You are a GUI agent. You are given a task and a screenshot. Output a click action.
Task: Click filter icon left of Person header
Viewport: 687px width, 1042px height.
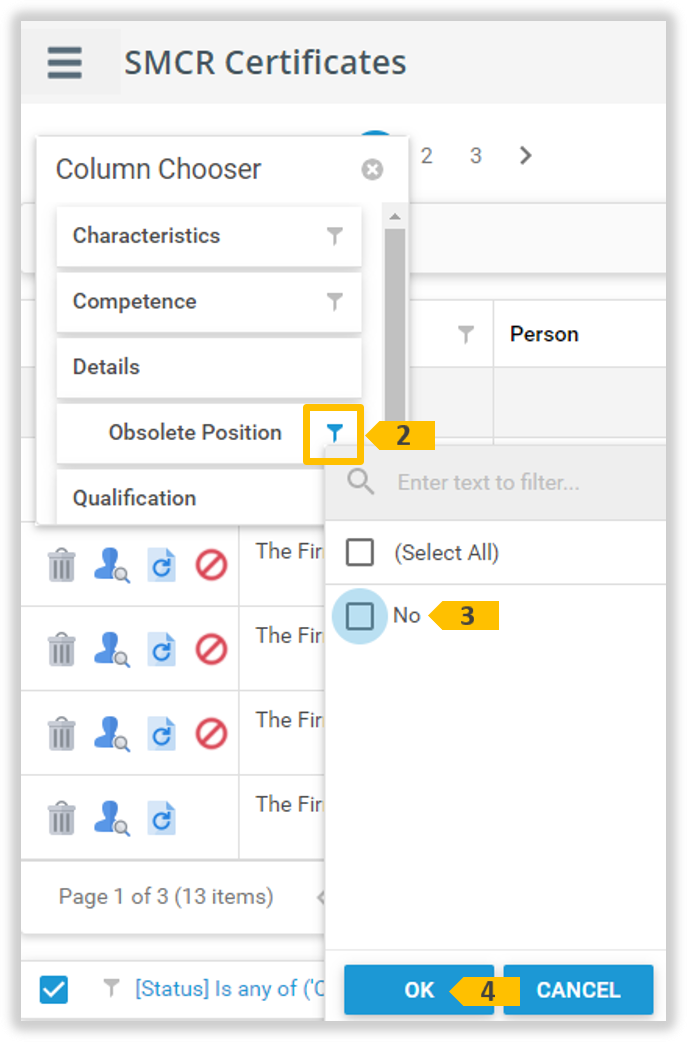[466, 334]
